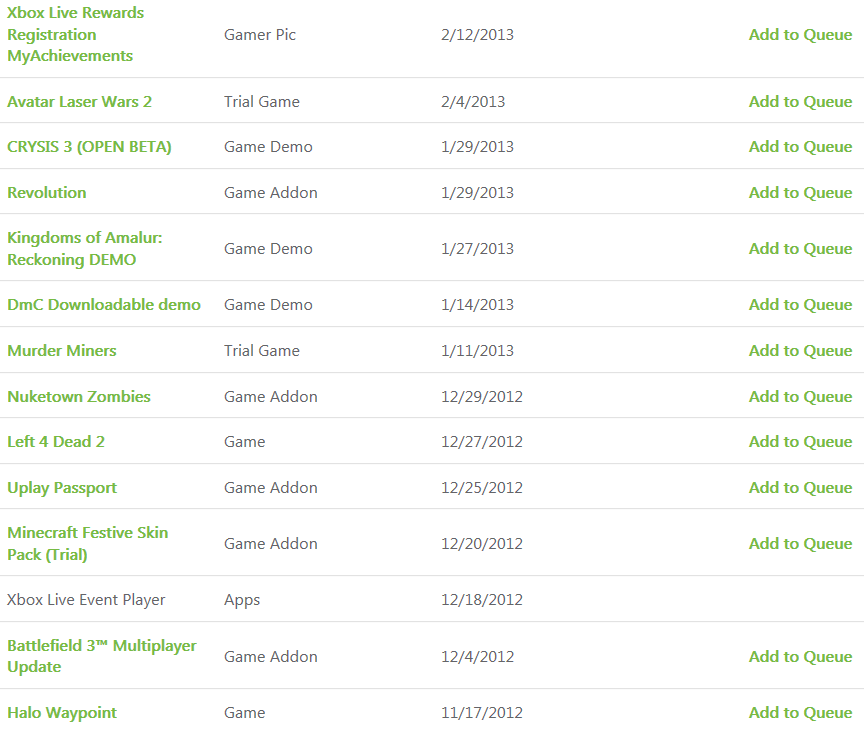Select the 12/25/2012 date cell
Image resolution: width=864 pixels, height=731 pixels.
pos(482,488)
